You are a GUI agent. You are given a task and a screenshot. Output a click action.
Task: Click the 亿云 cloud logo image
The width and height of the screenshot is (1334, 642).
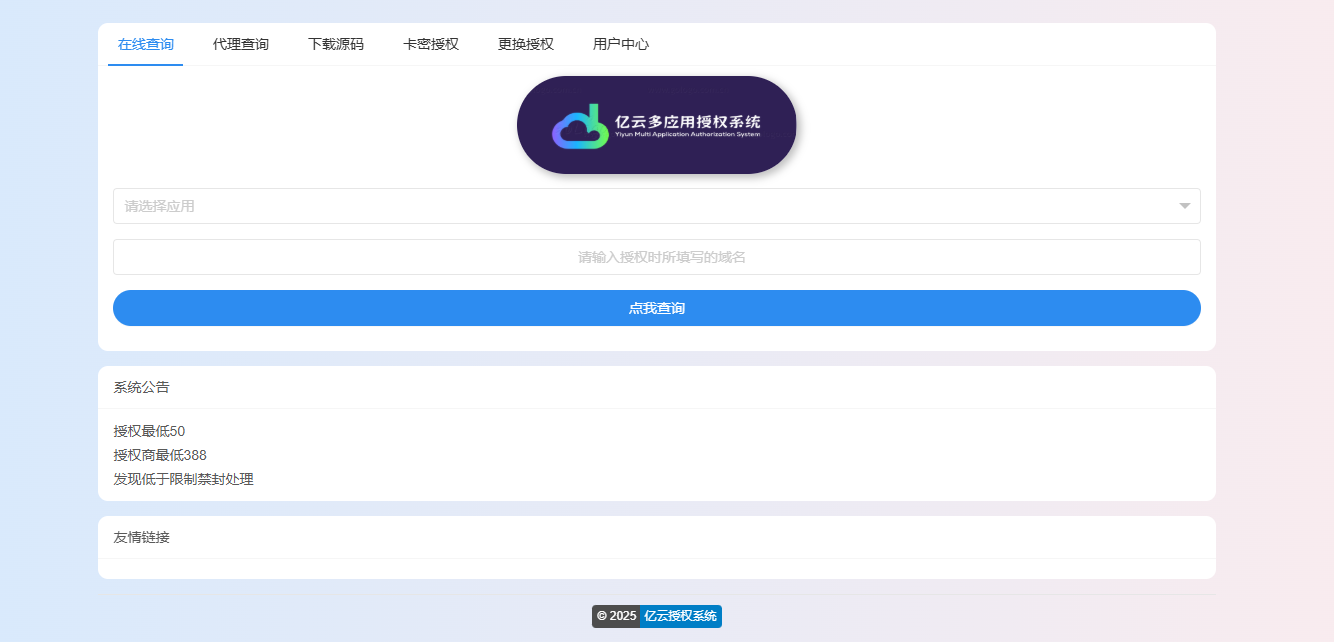click(x=656, y=124)
